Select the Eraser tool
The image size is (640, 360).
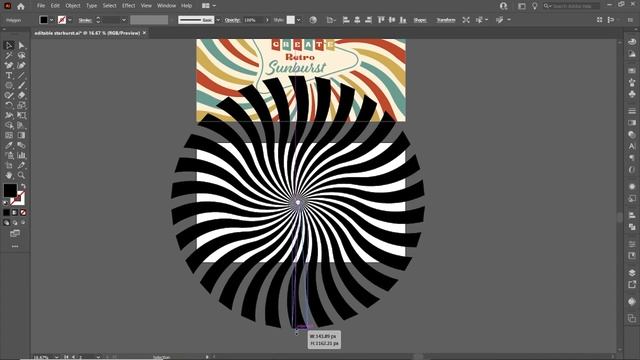(x=21, y=95)
